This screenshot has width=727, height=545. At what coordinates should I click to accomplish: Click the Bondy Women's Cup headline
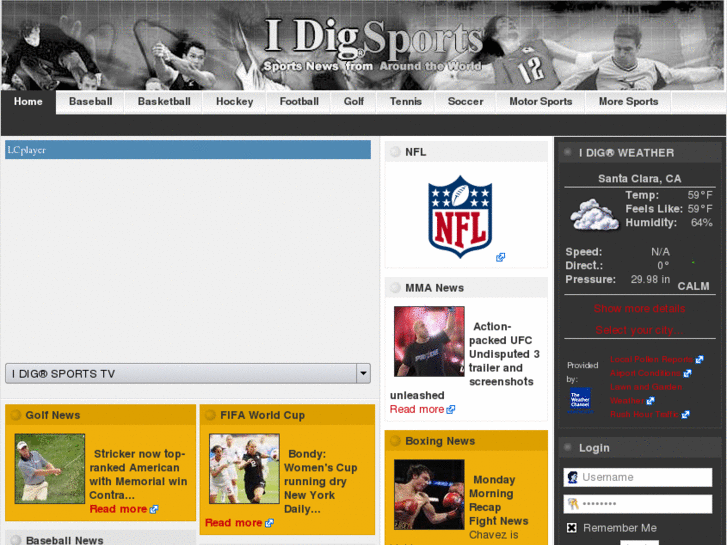pos(320,481)
